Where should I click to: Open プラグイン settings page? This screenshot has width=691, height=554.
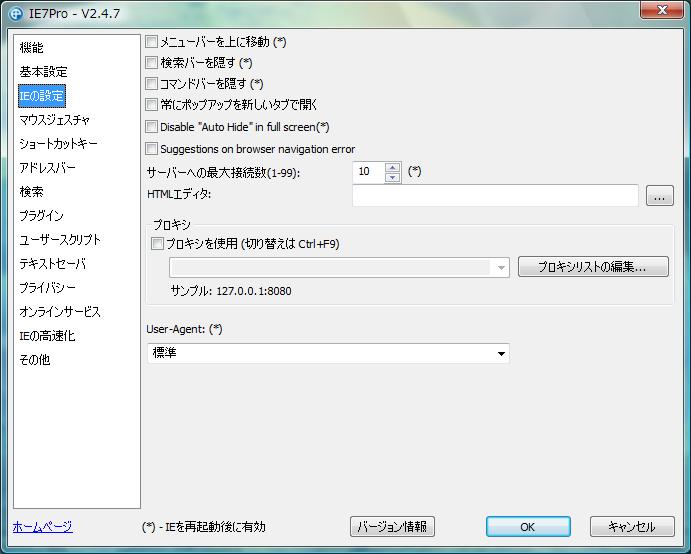(41, 216)
